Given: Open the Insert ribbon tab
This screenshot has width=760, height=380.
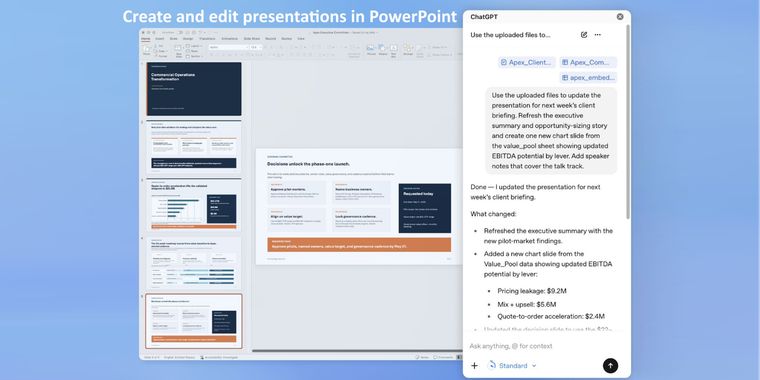Looking at the screenshot, I should tap(159, 38).
